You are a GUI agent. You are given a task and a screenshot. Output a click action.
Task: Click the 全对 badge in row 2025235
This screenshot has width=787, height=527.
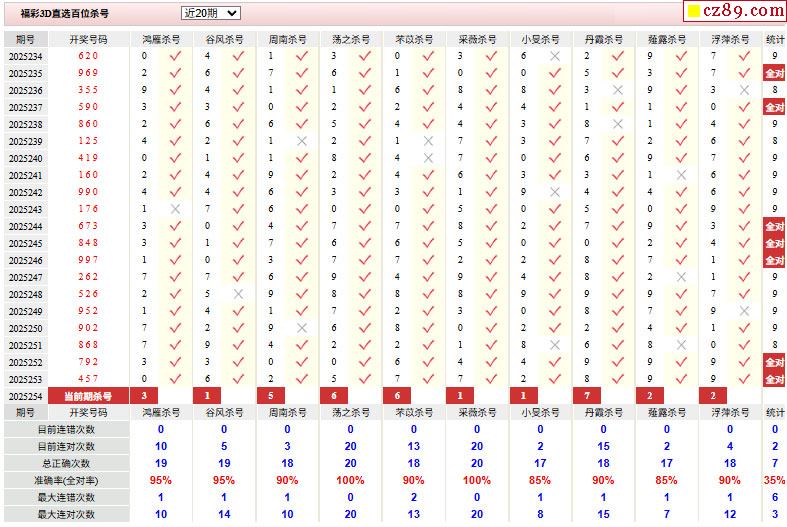[774, 73]
